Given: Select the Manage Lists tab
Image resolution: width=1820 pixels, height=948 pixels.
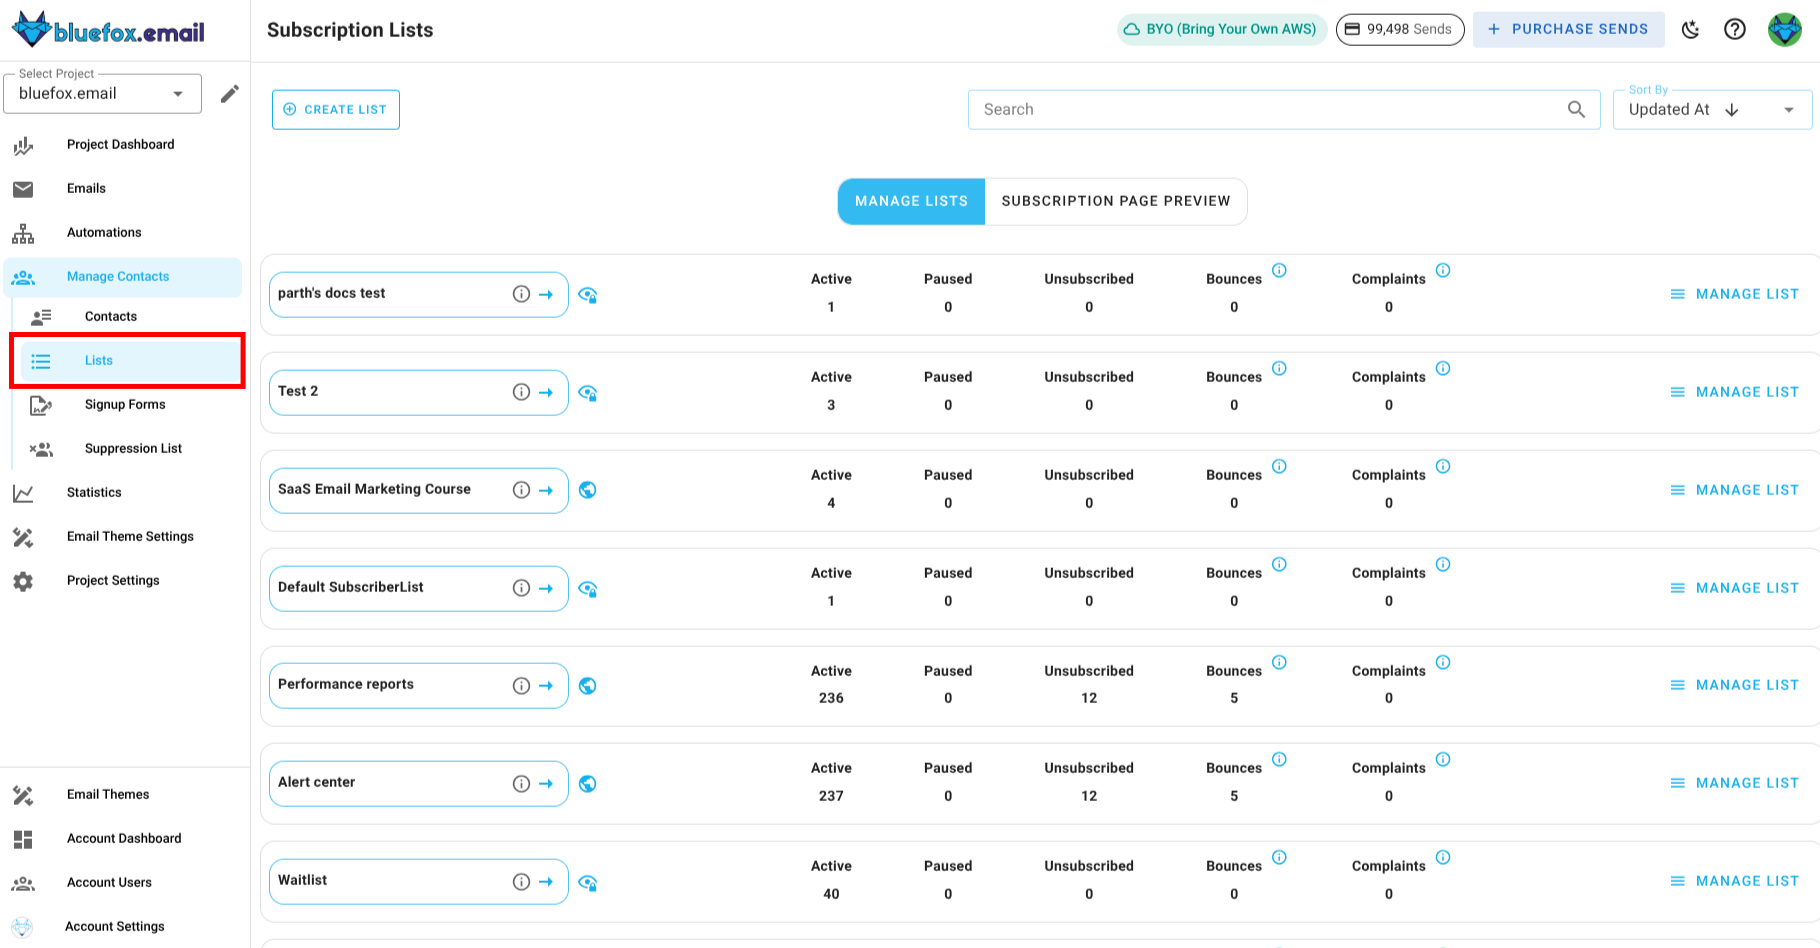Looking at the screenshot, I should click(x=910, y=201).
